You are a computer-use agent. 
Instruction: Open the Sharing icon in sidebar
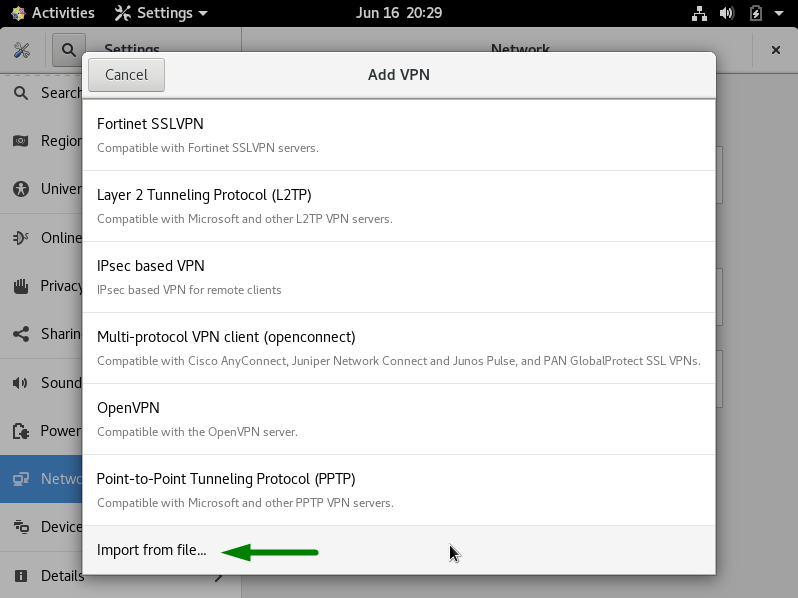[x=20, y=334]
